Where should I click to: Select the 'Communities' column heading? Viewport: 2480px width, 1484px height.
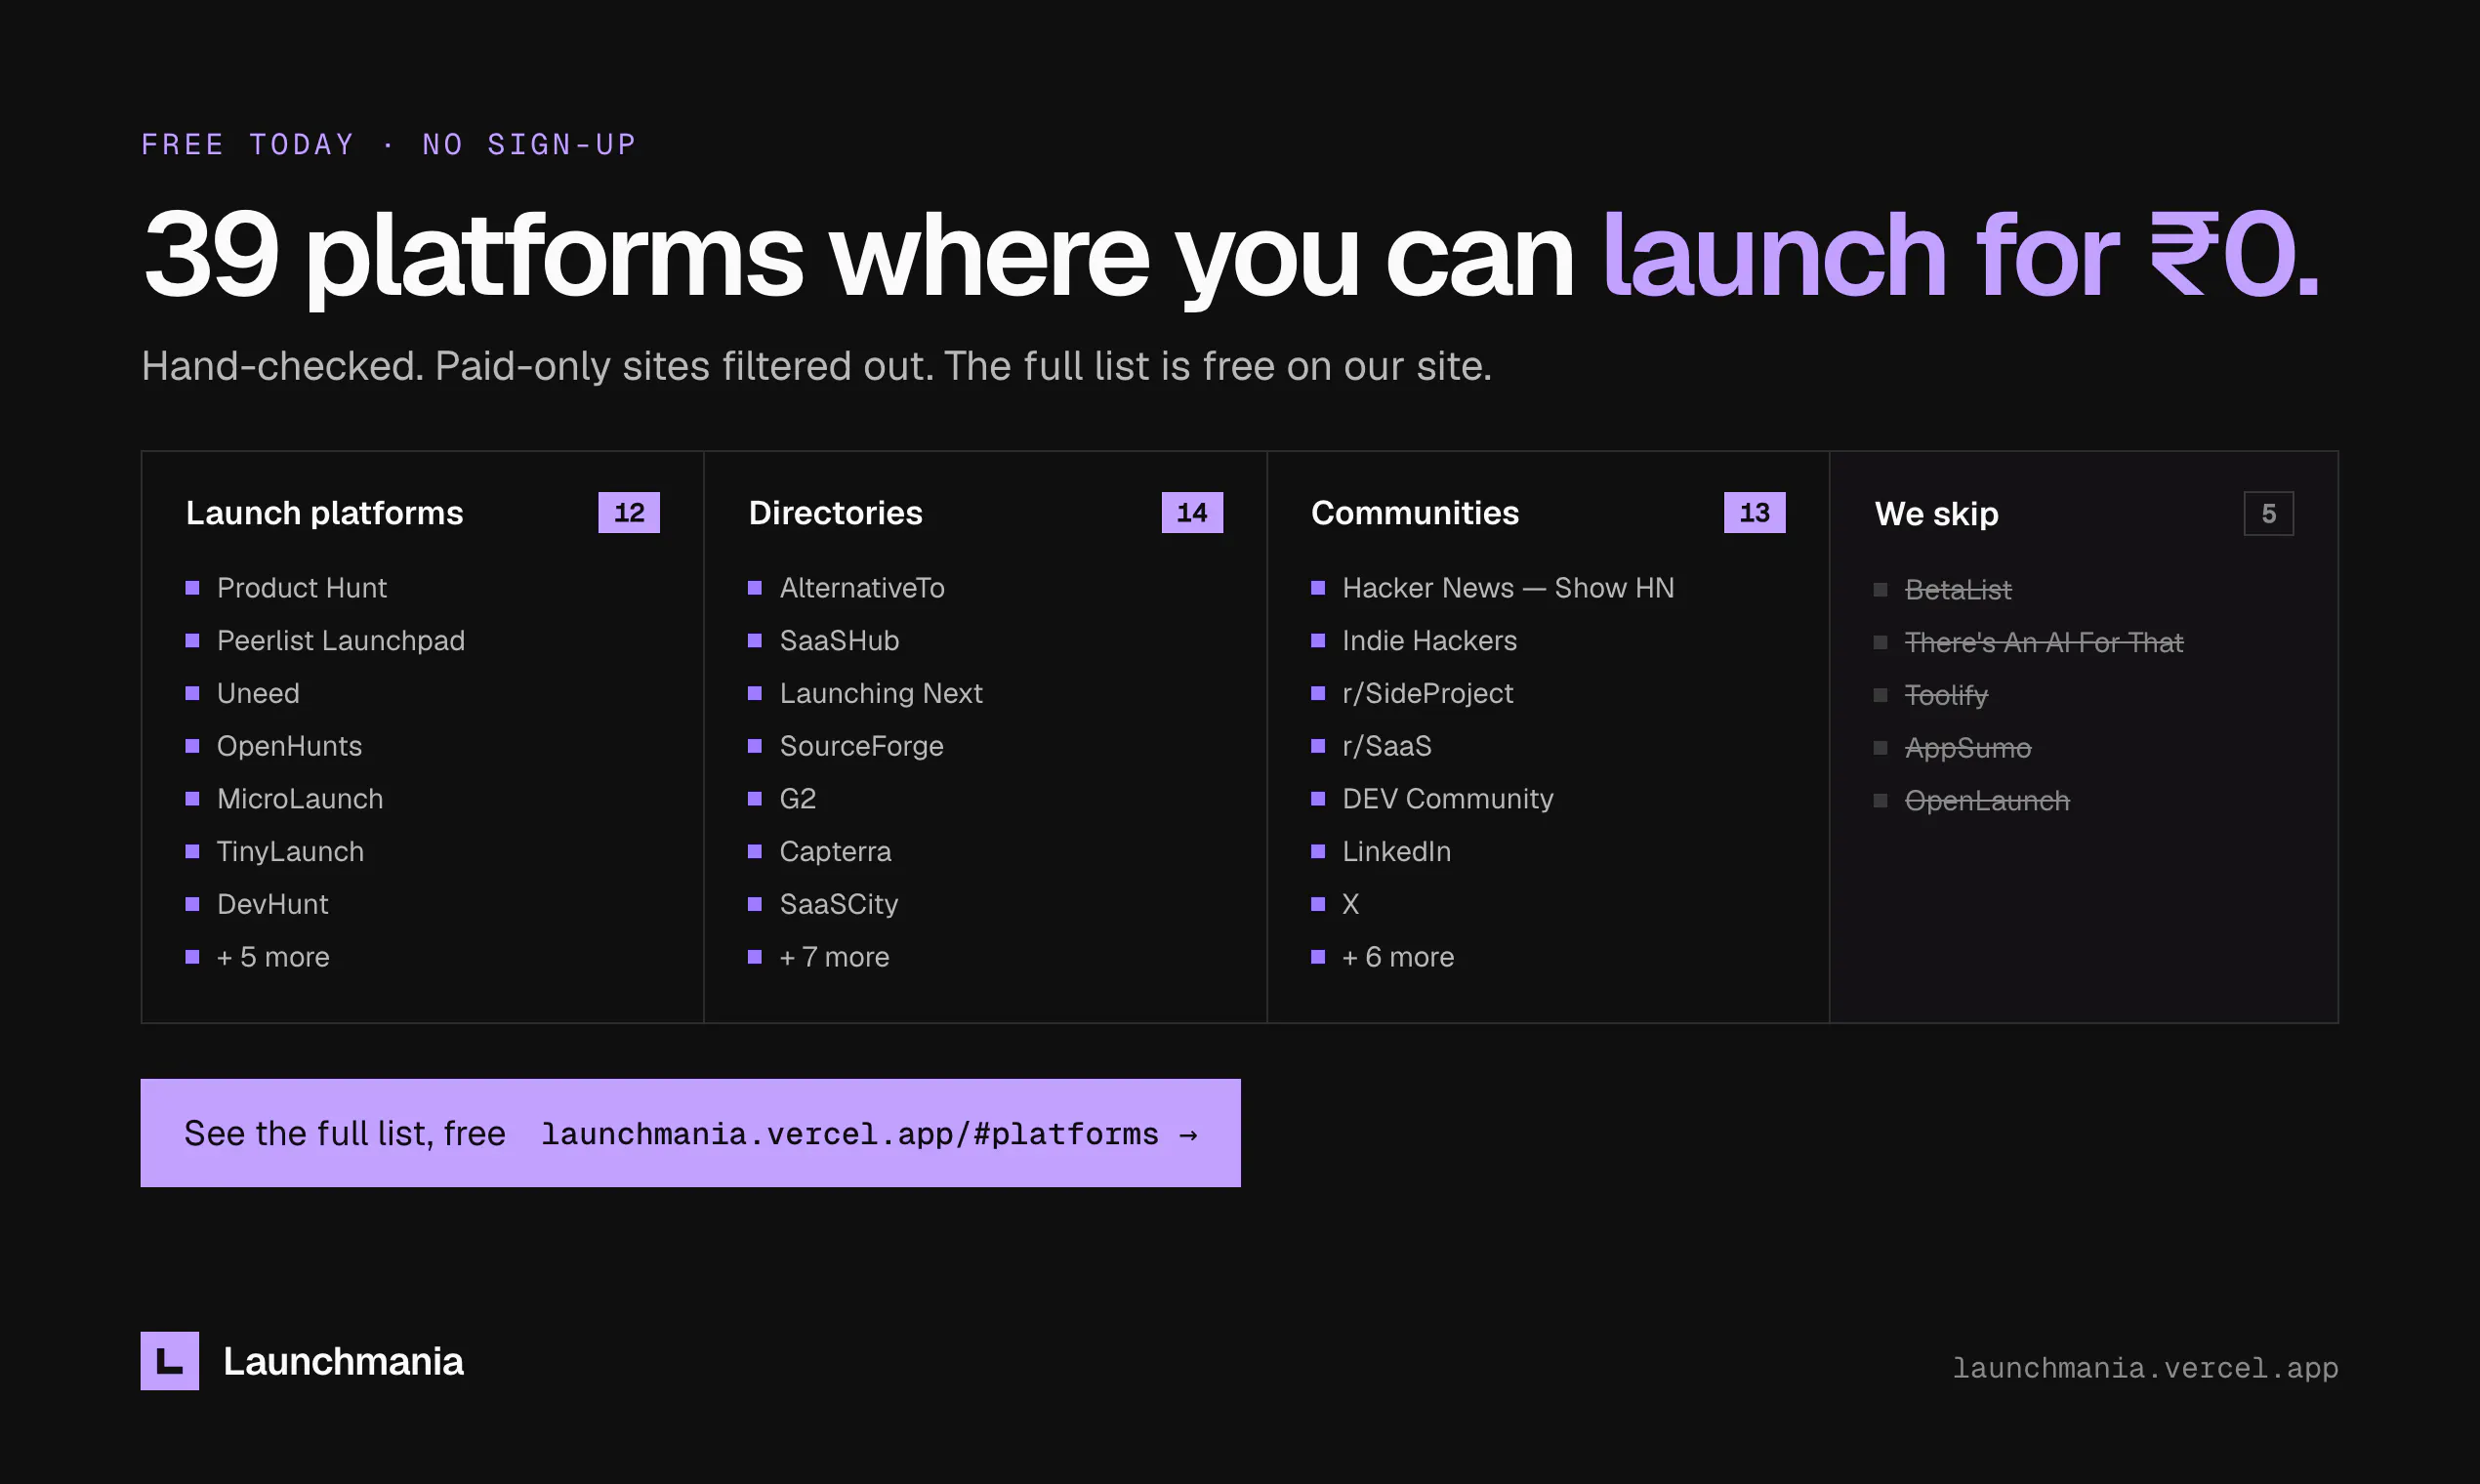pyautogui.click(x=1414, y=513)
